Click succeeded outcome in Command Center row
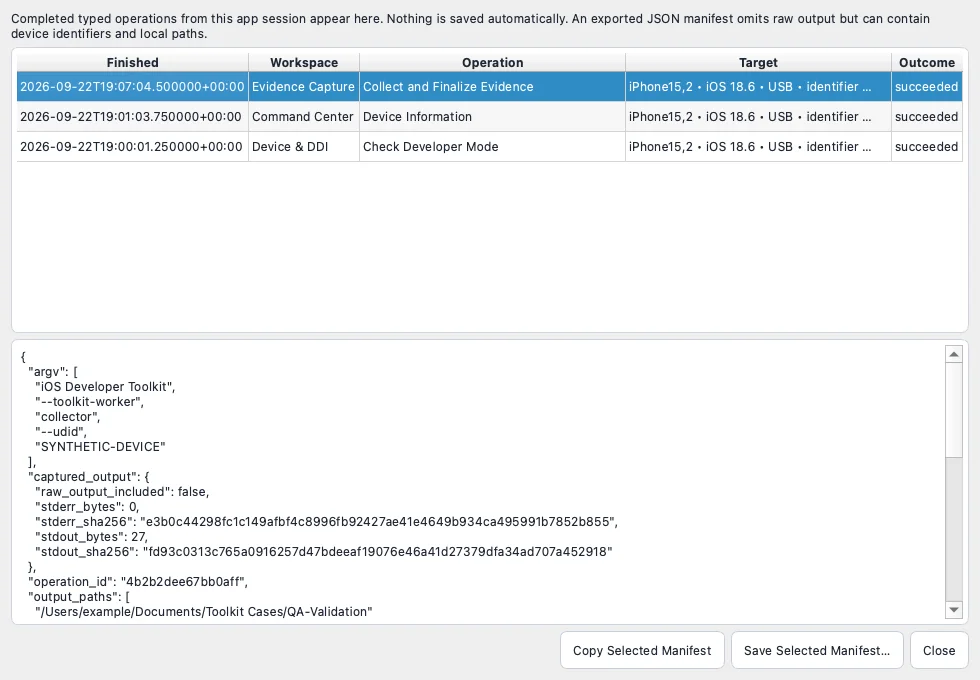The image size is (980, 680). [x=926, y=116]
